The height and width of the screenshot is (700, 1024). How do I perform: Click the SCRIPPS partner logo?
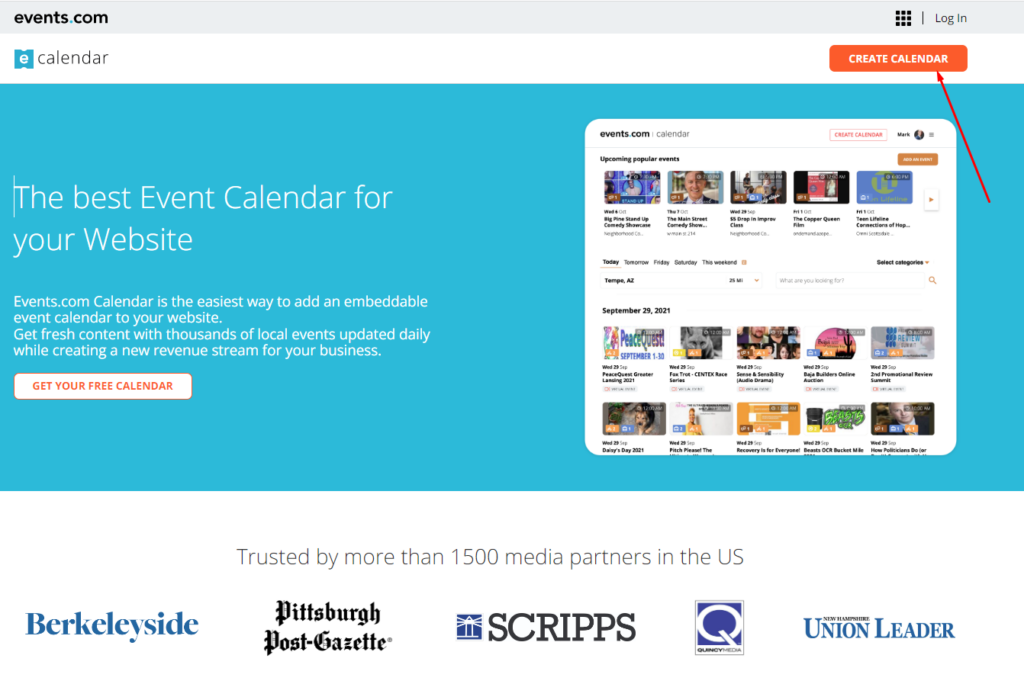[545, 628]
